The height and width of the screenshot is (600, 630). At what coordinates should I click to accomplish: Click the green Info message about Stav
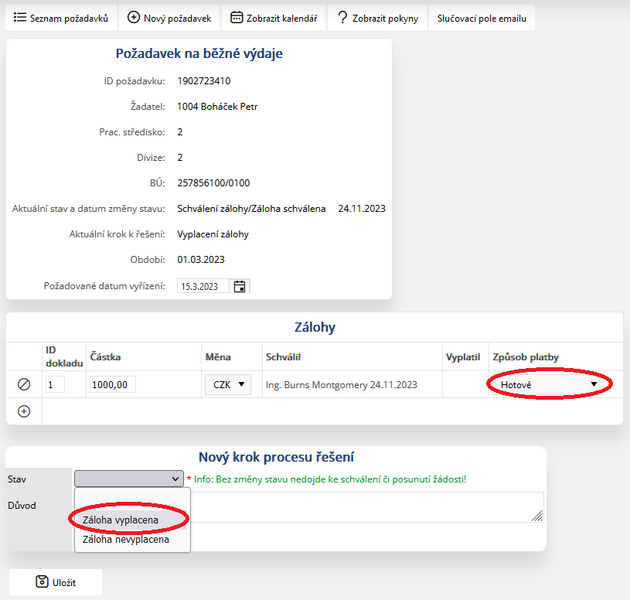(330, 479)
